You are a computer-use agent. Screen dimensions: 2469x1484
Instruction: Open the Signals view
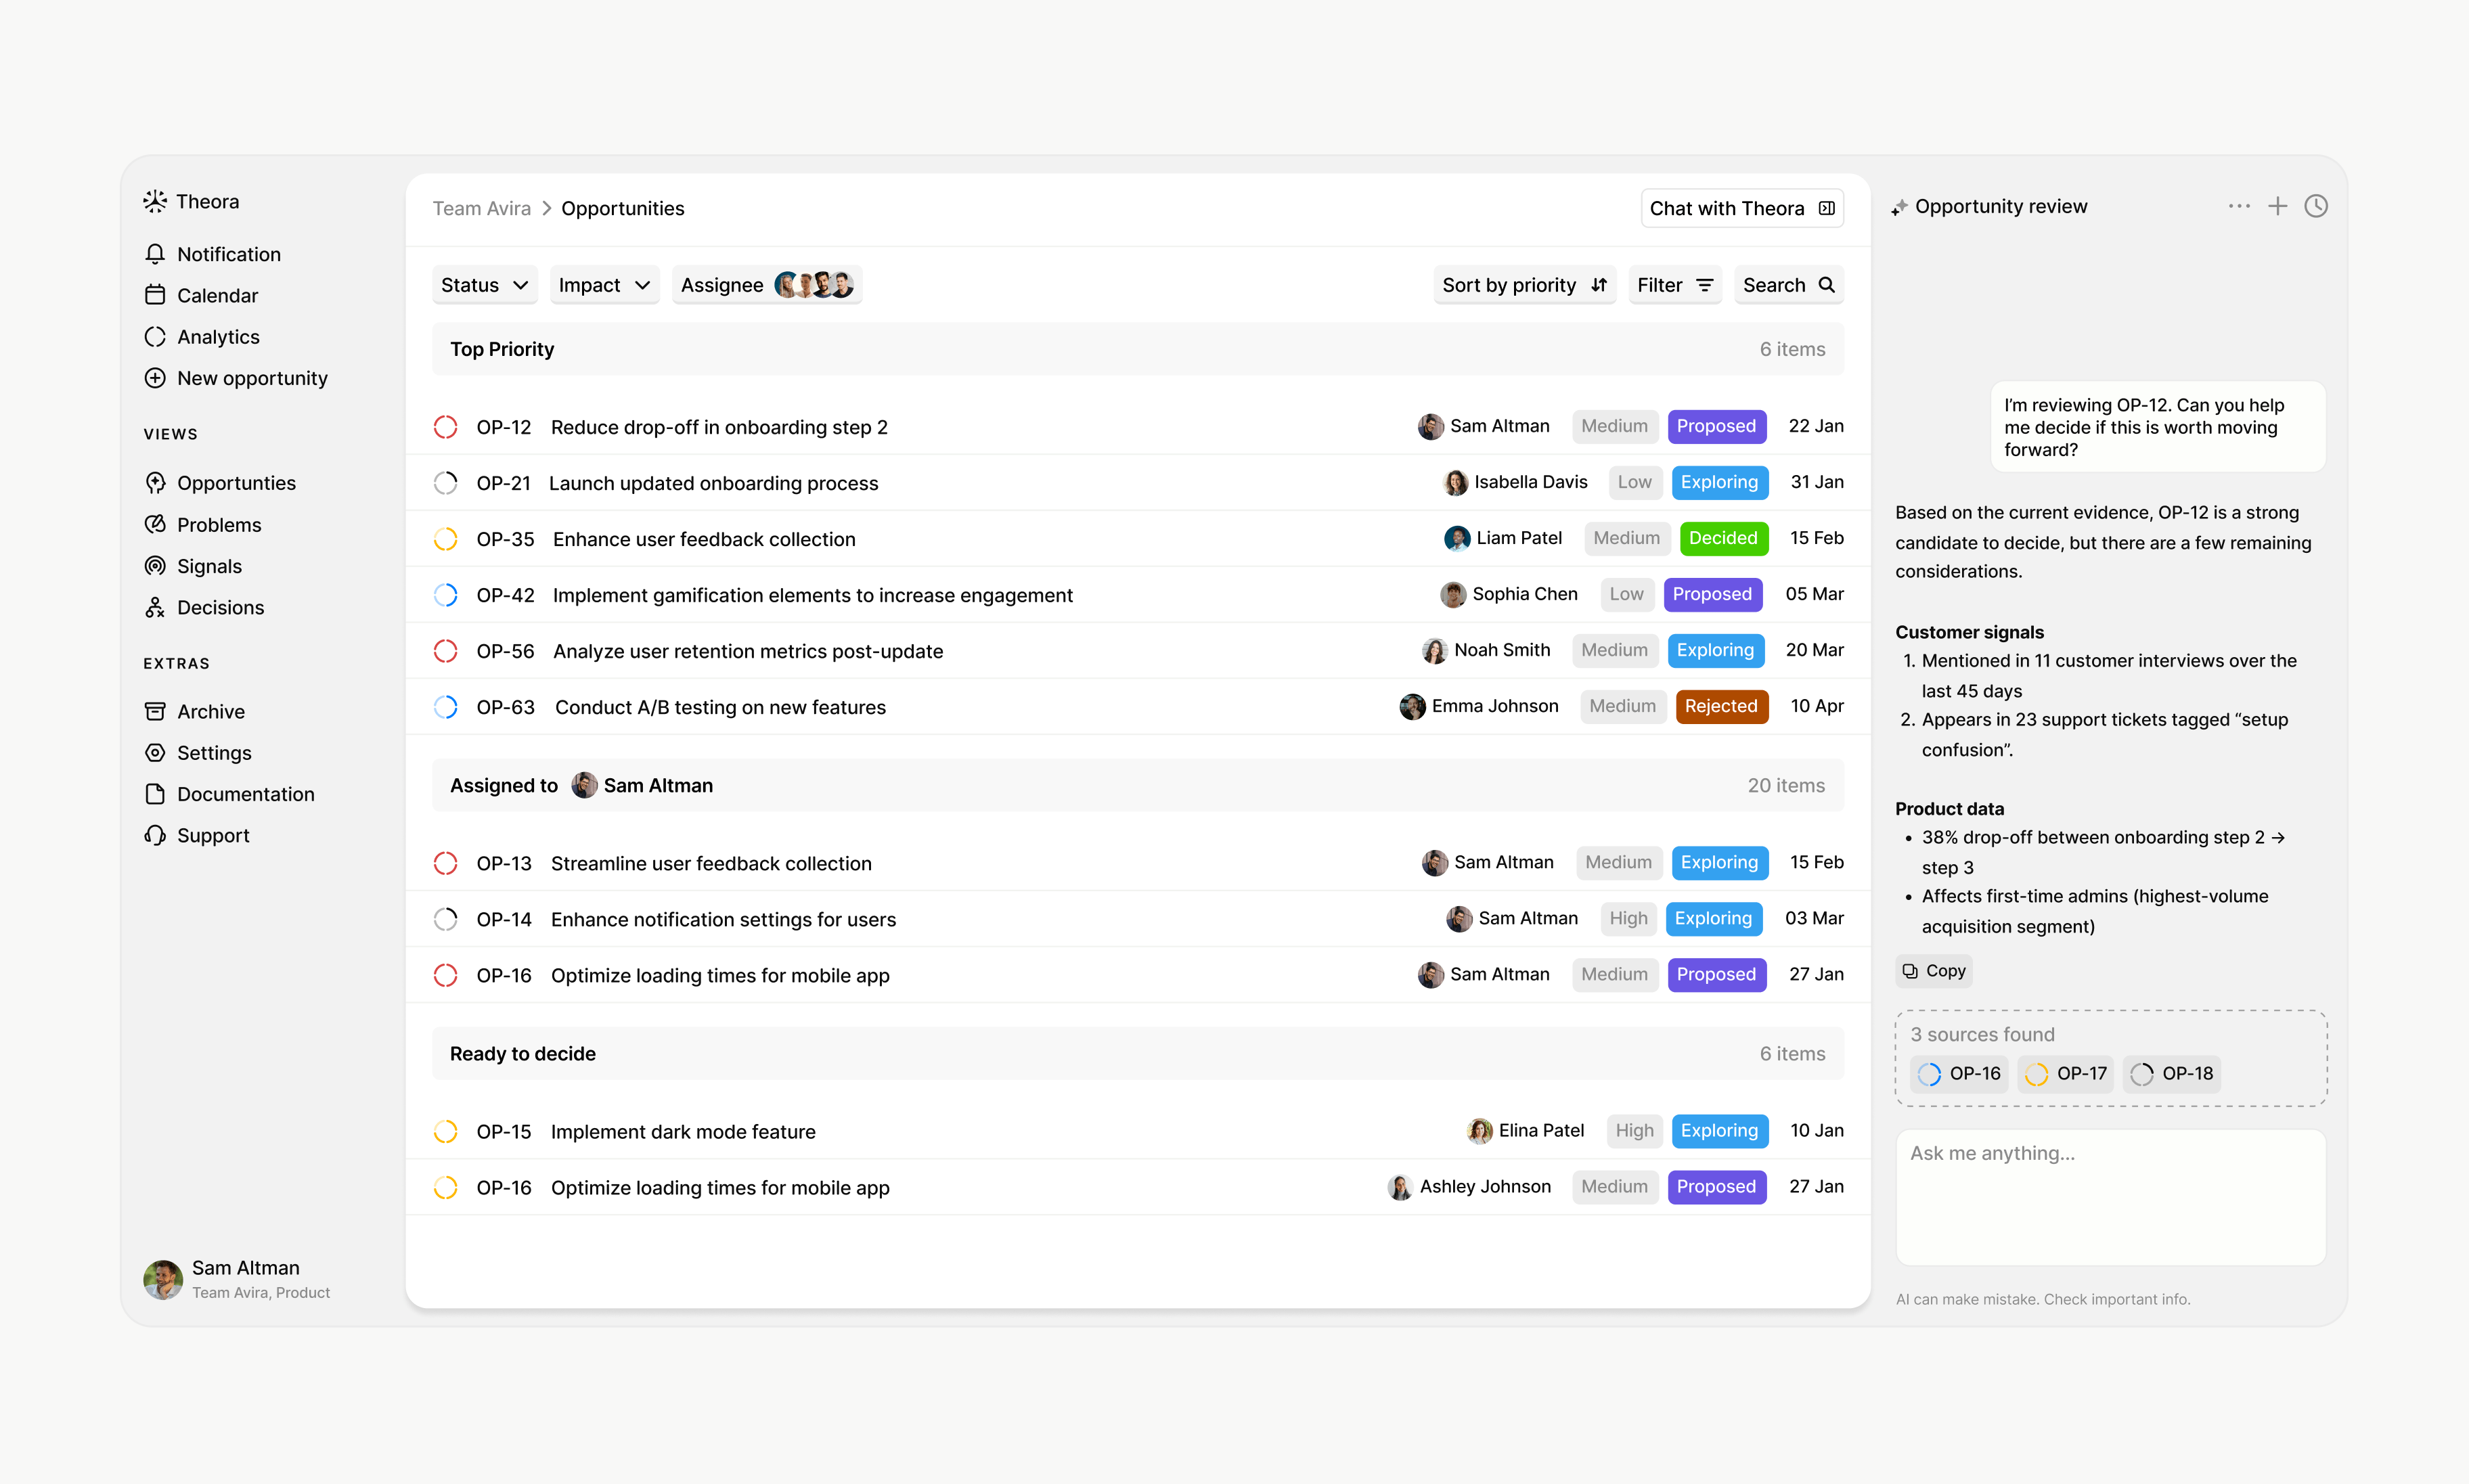point(209,566)
